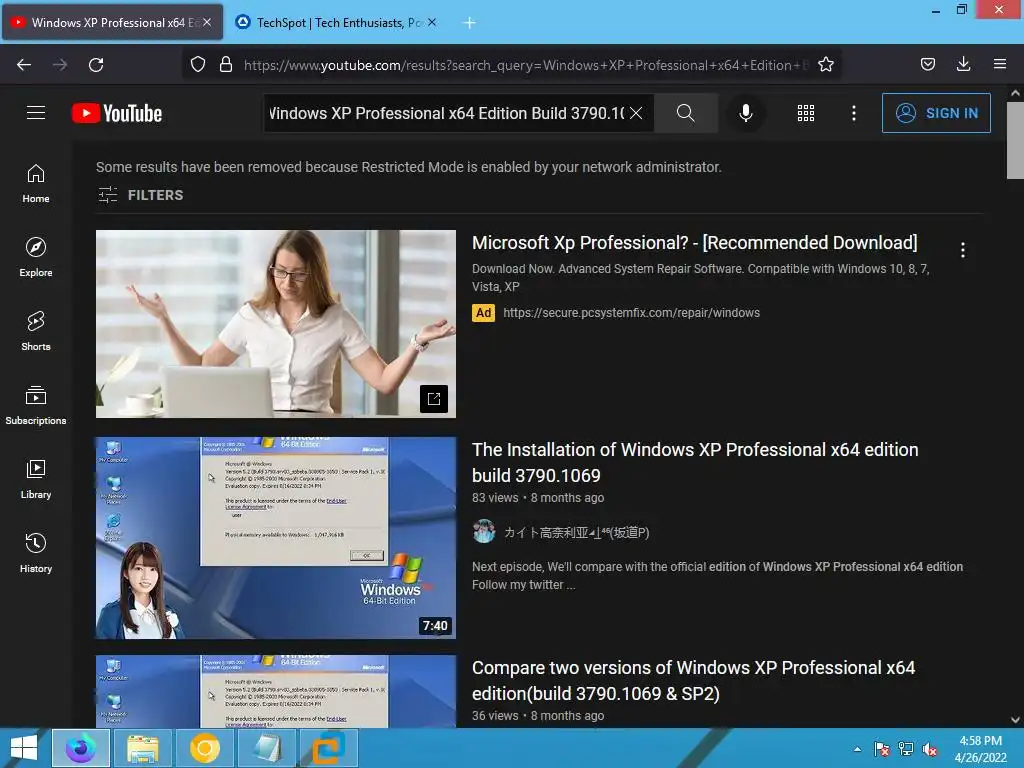
Task: Play the 7:40 video thumbnail
Action: coord(276,537)
